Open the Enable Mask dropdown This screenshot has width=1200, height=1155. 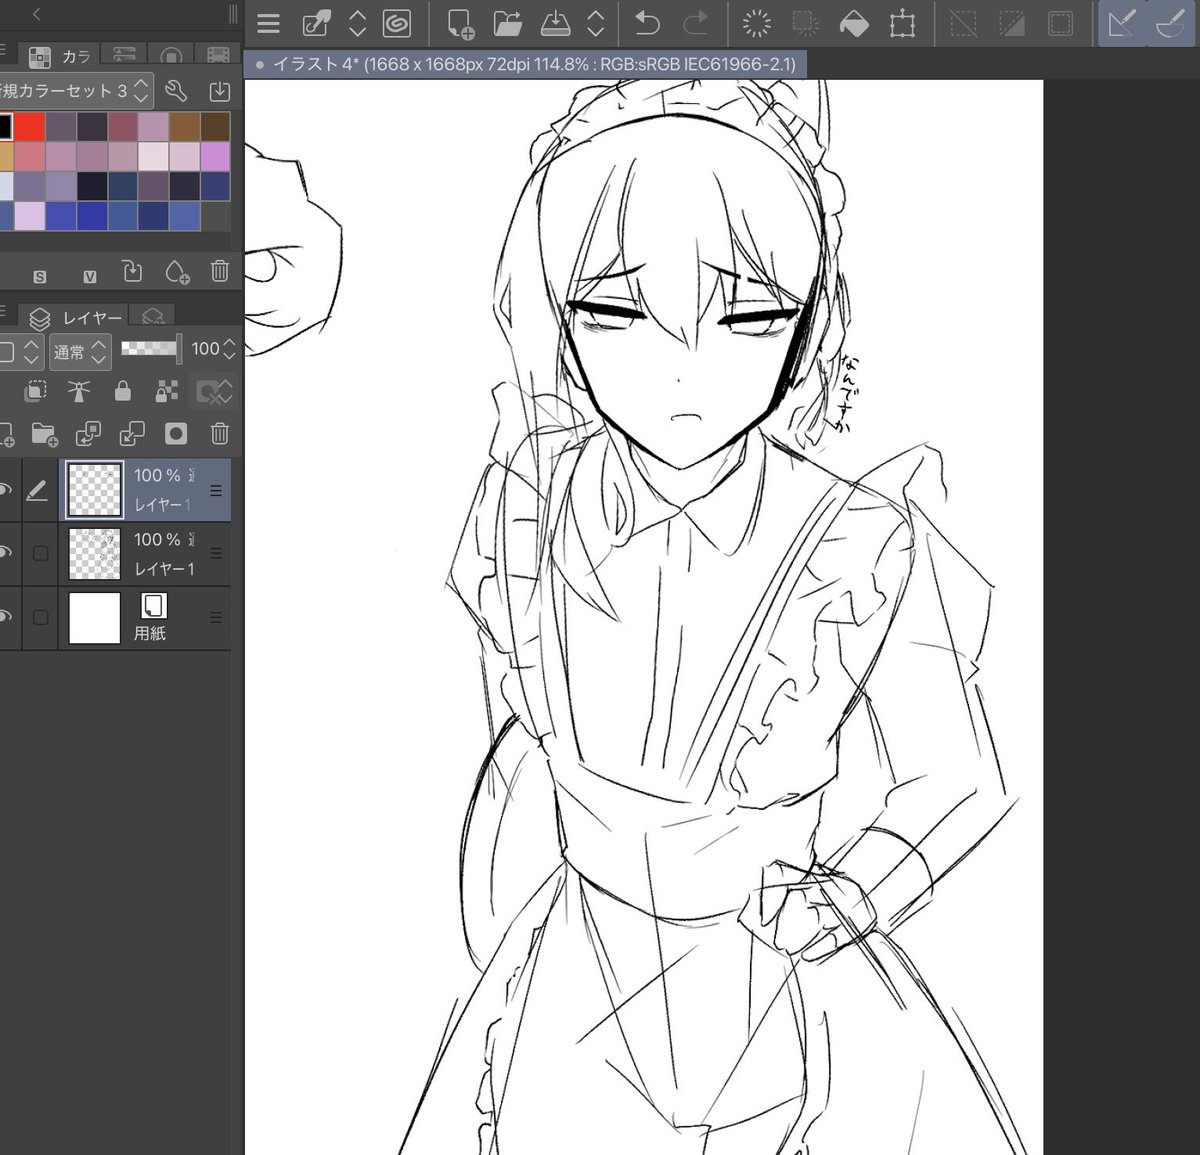(215, 391)
